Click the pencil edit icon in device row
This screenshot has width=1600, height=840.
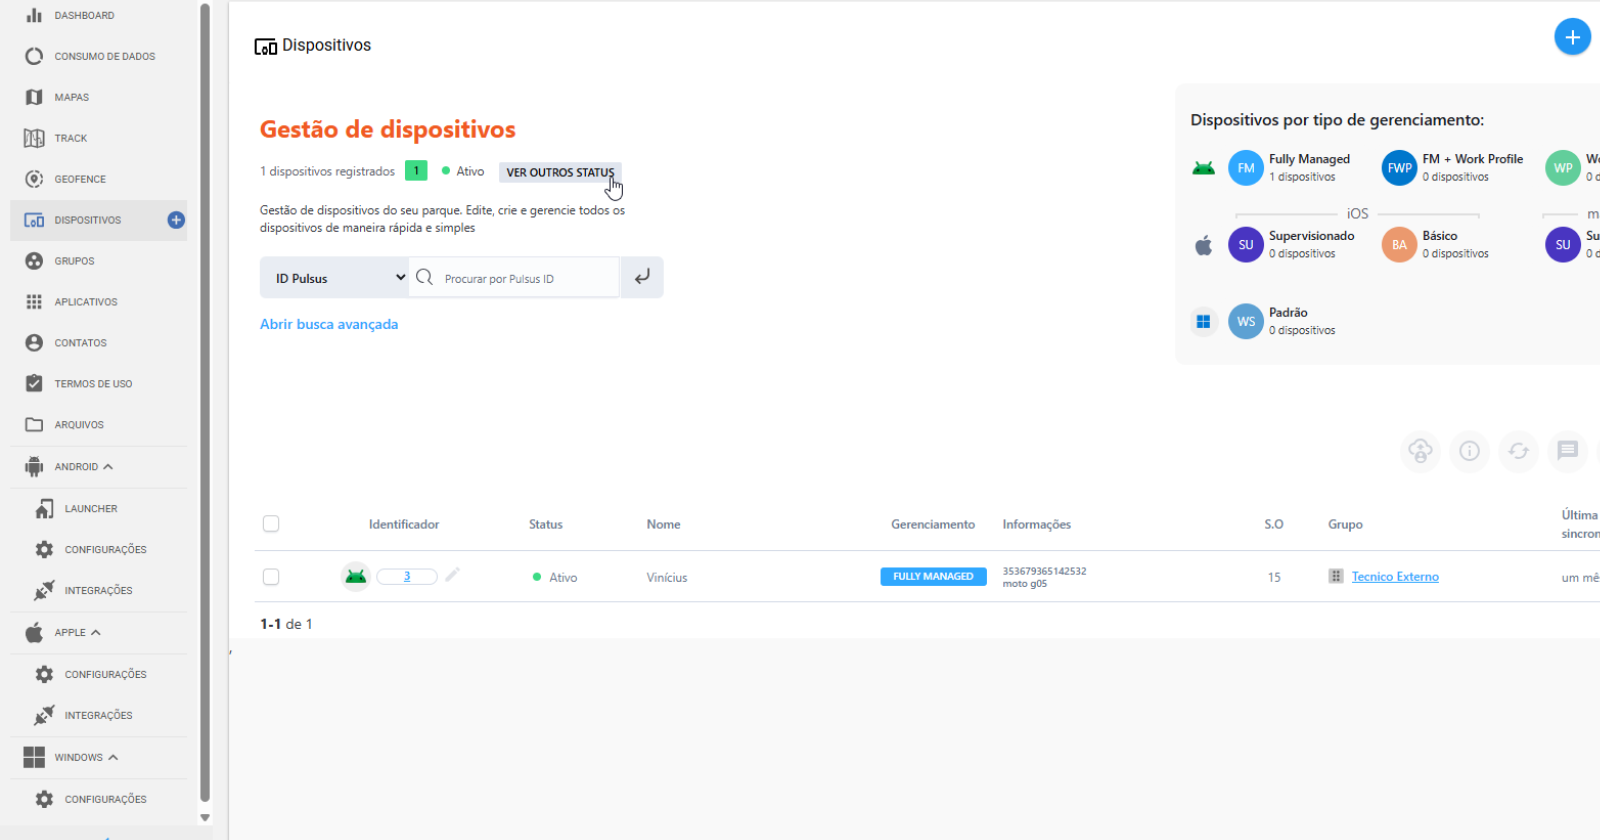click(x=452, y=575)
